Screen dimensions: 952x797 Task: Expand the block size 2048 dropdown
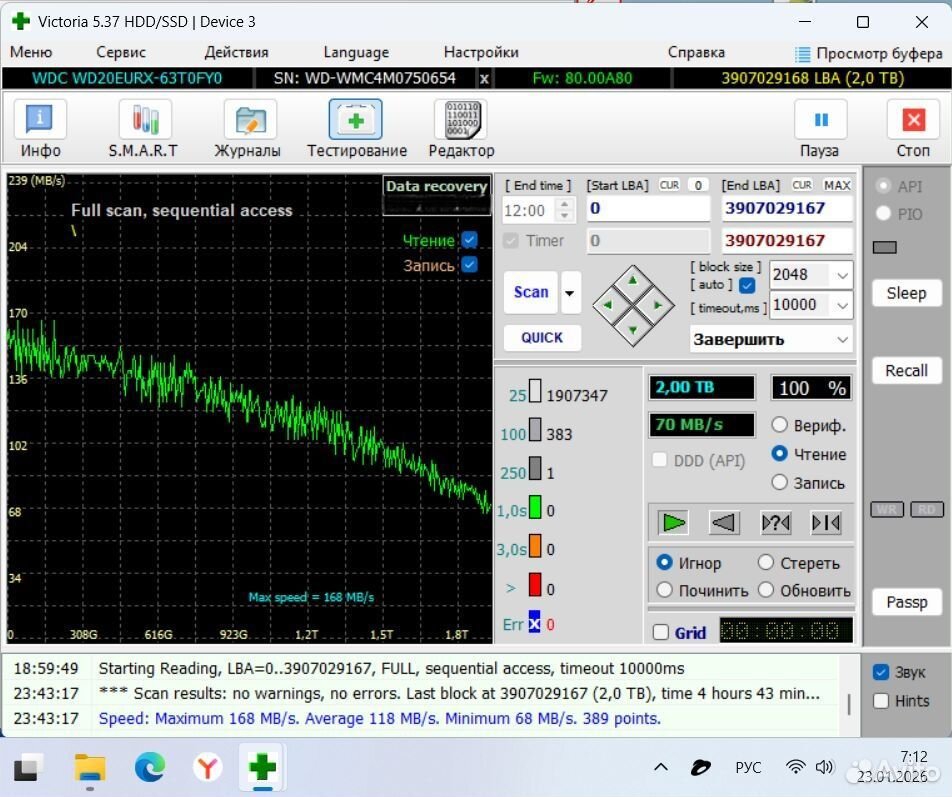(841, 275)
